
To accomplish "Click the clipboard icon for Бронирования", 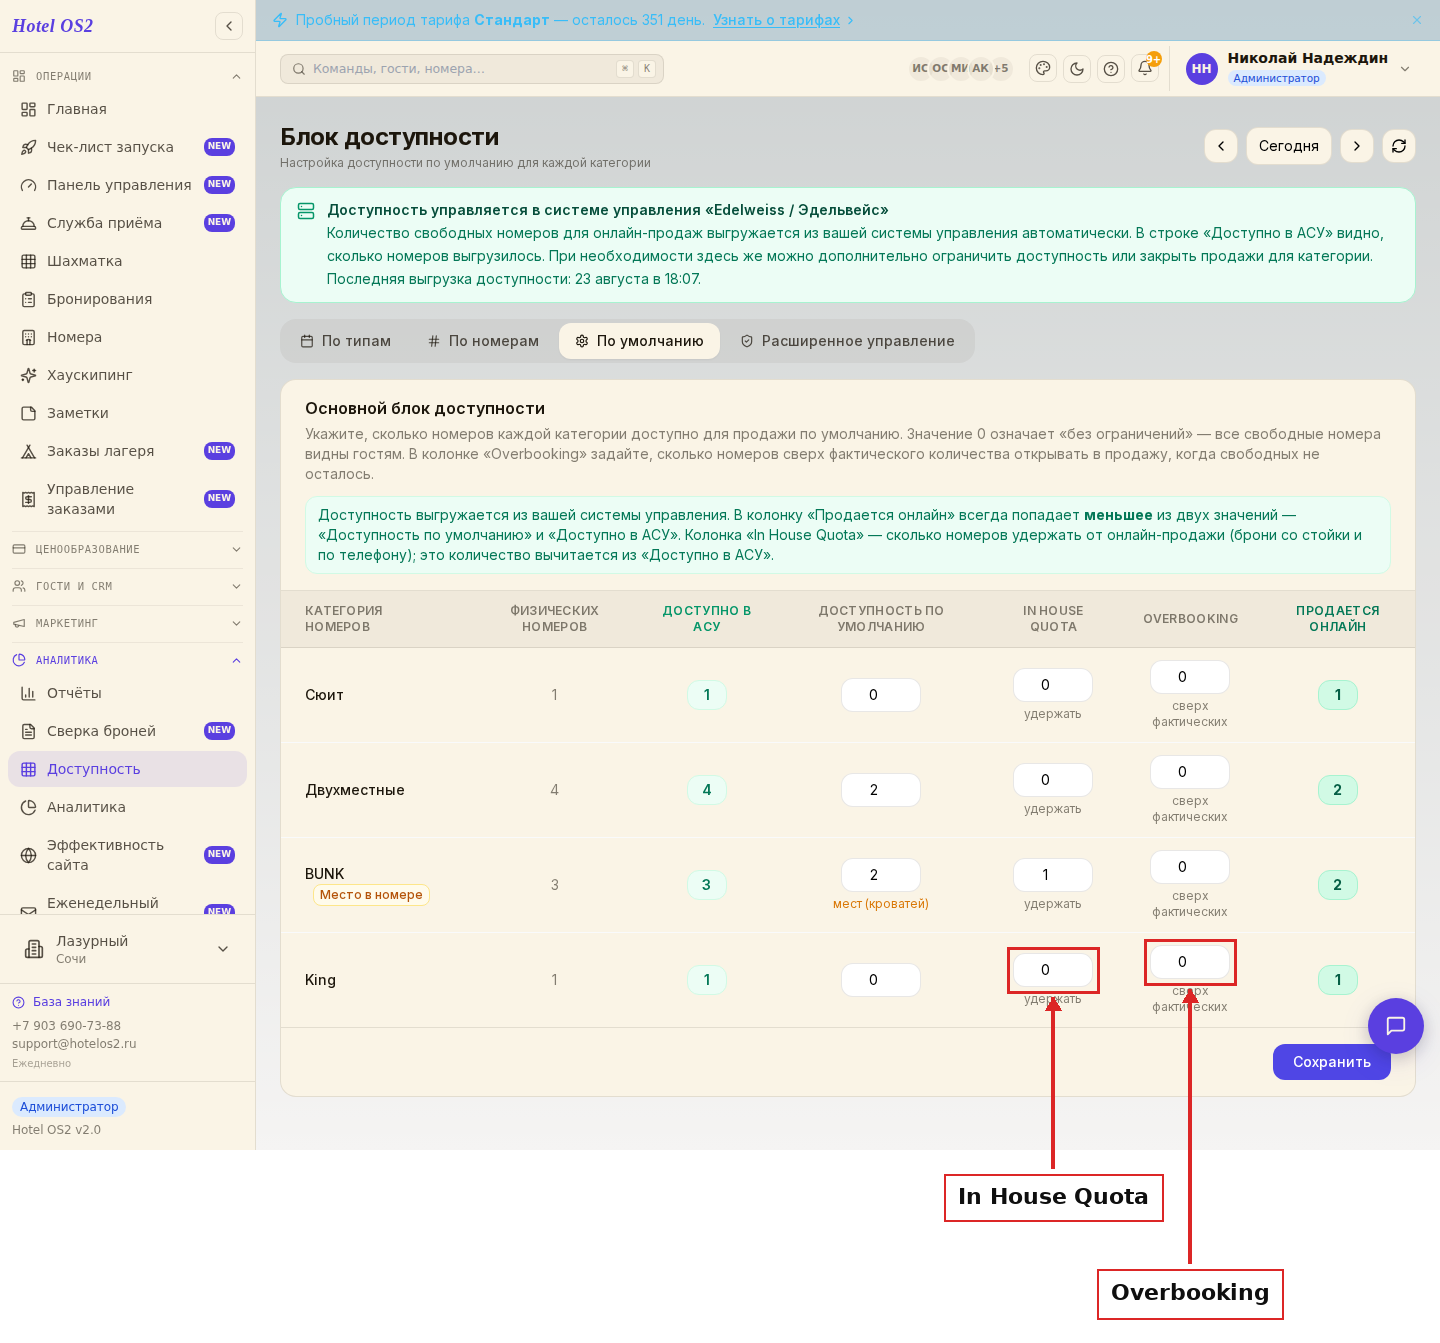I will 29,299.
